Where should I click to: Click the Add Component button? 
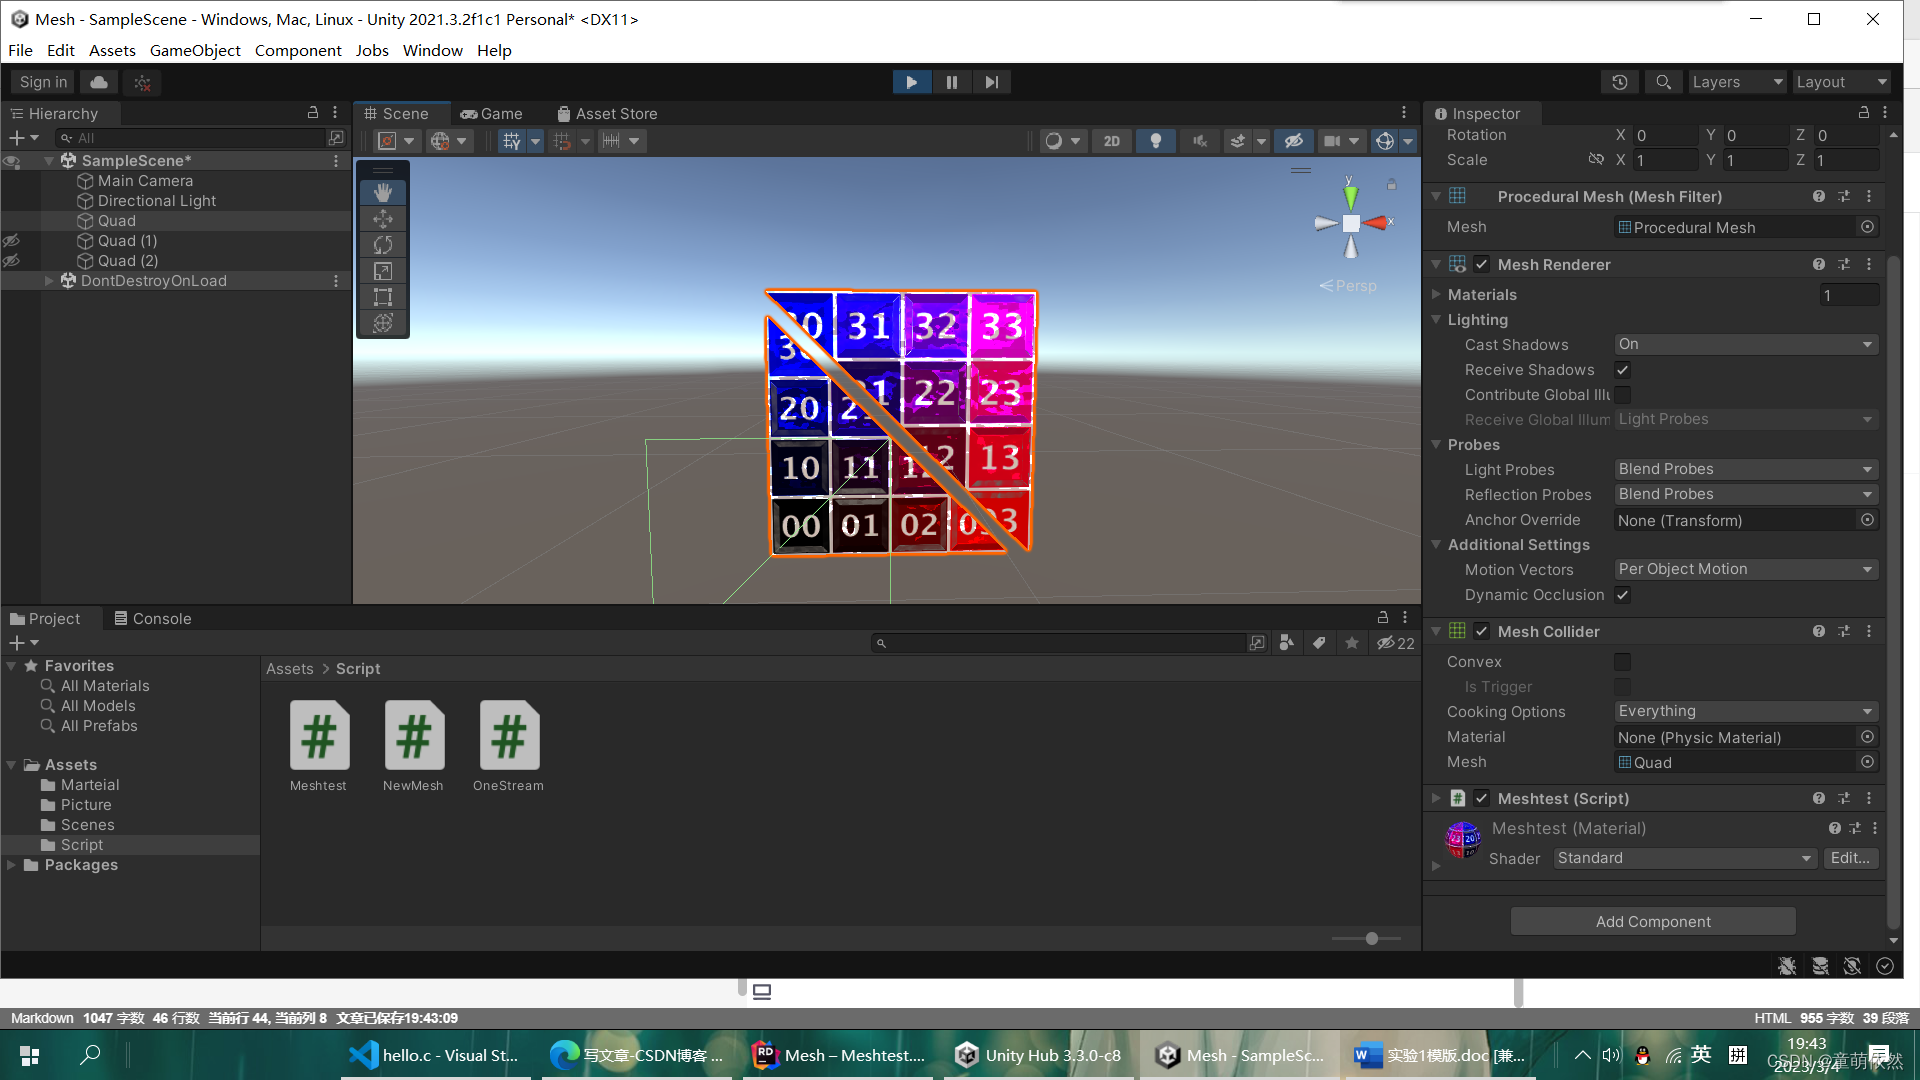click(1653, 921)
